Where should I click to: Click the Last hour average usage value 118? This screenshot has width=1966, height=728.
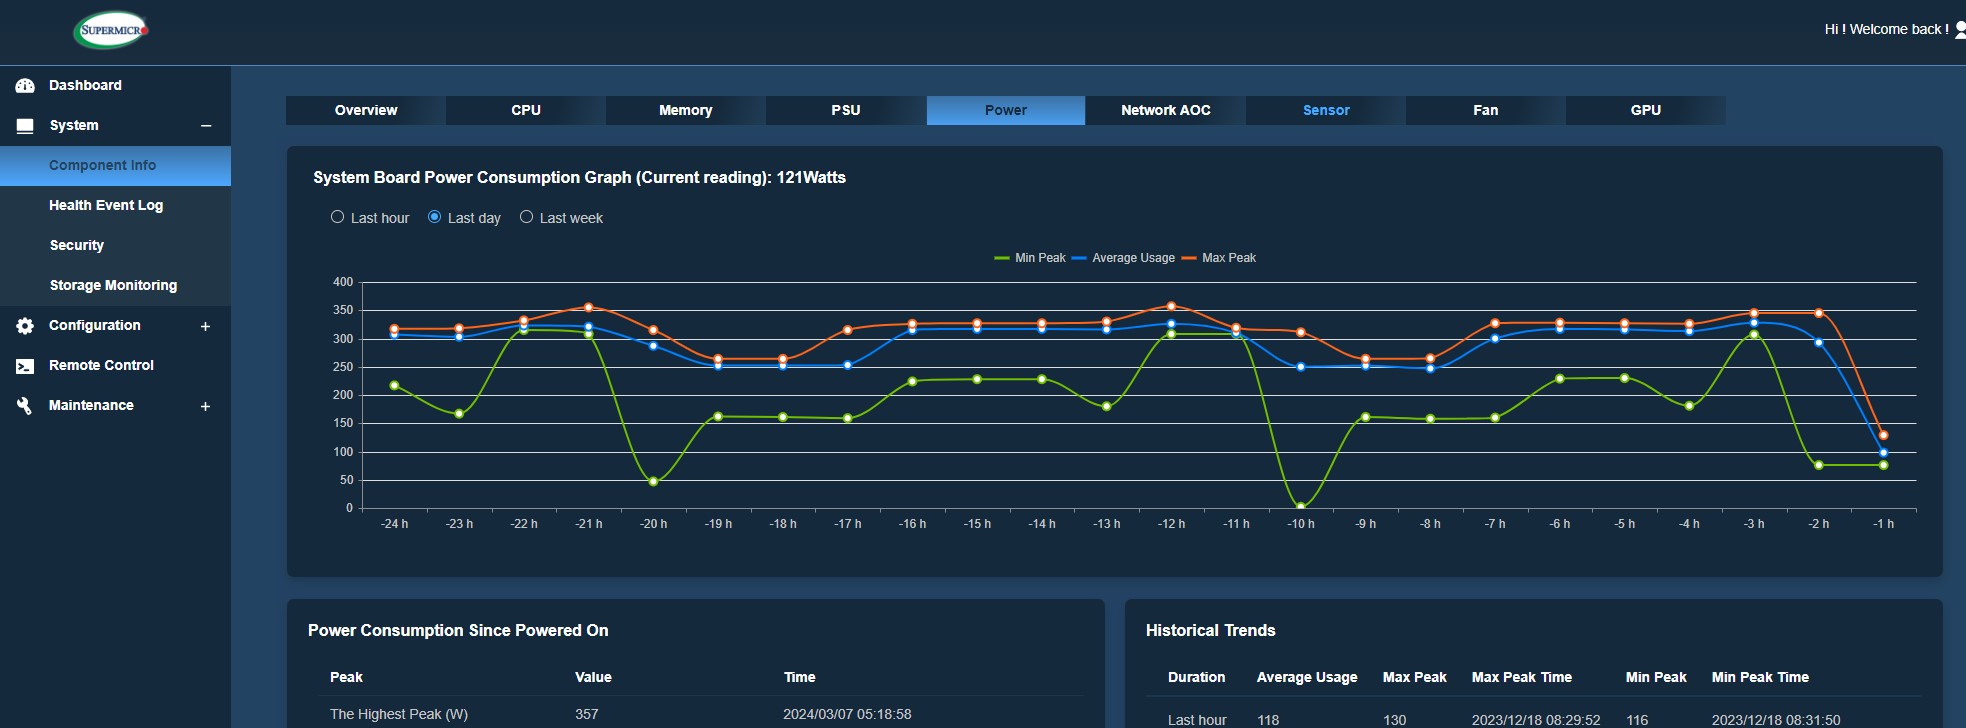(x=1268, y=720)
